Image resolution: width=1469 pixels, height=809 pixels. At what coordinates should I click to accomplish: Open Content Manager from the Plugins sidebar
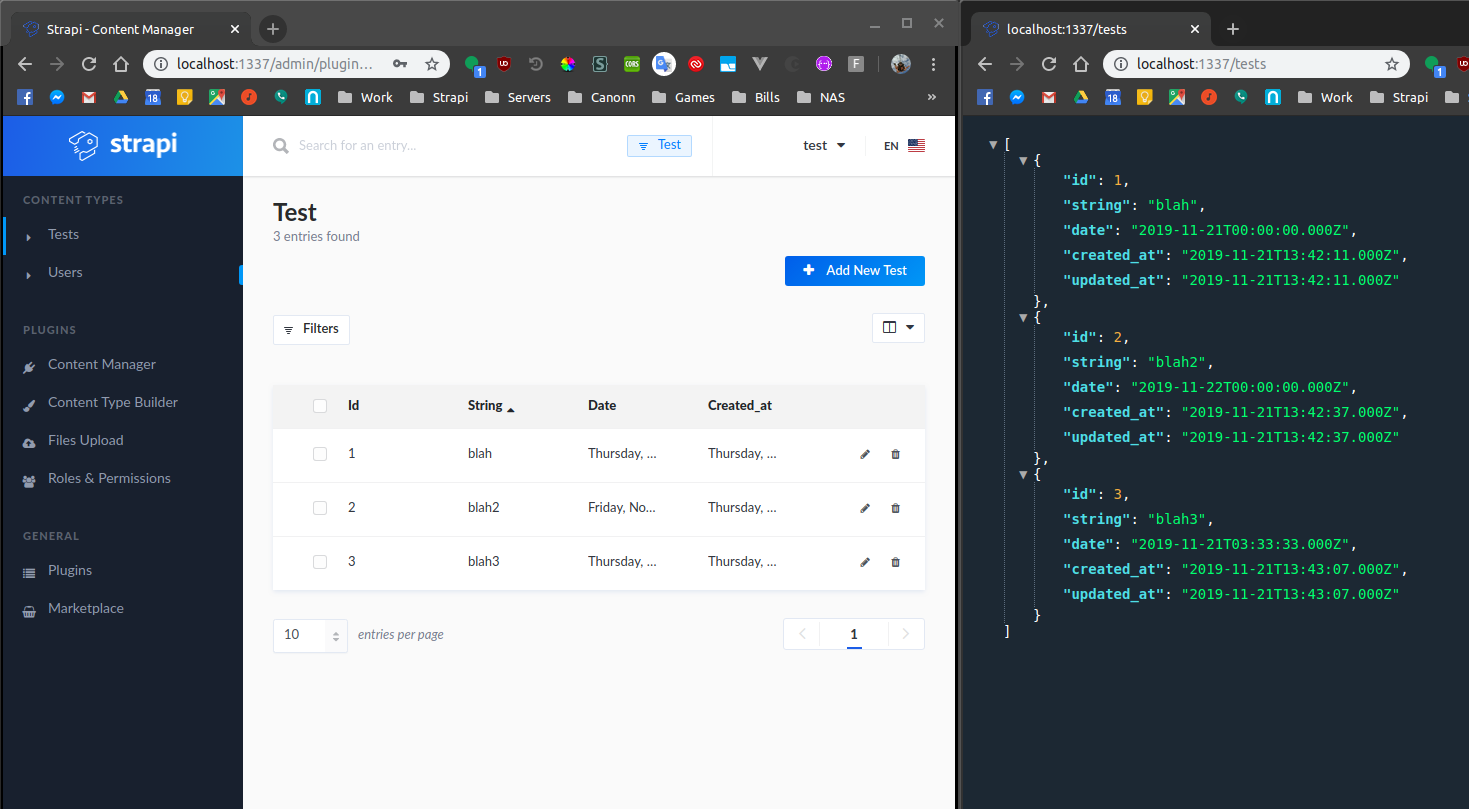click(x=102, y=364)
